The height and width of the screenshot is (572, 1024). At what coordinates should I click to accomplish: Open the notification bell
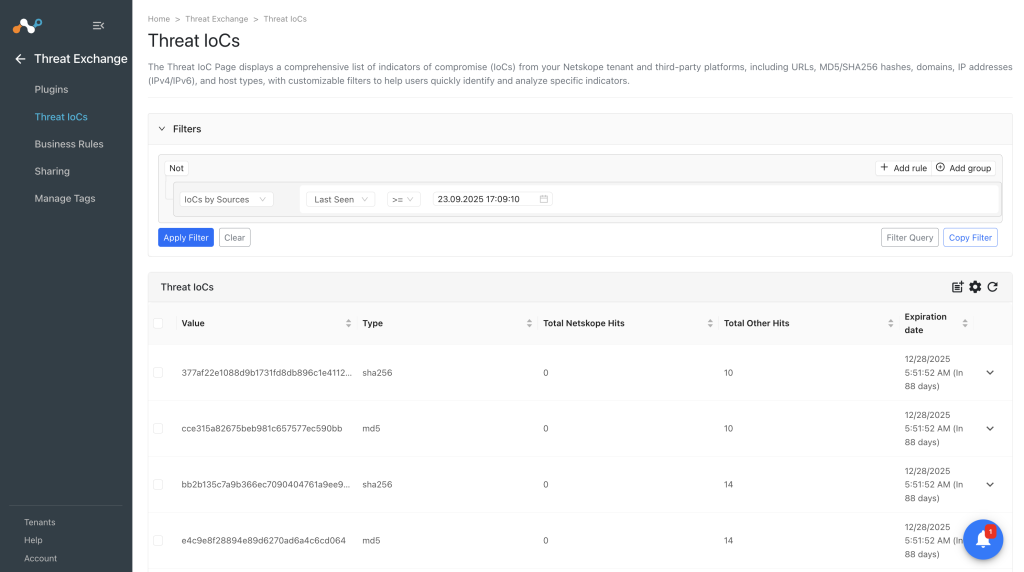click(x=983, y=539)
